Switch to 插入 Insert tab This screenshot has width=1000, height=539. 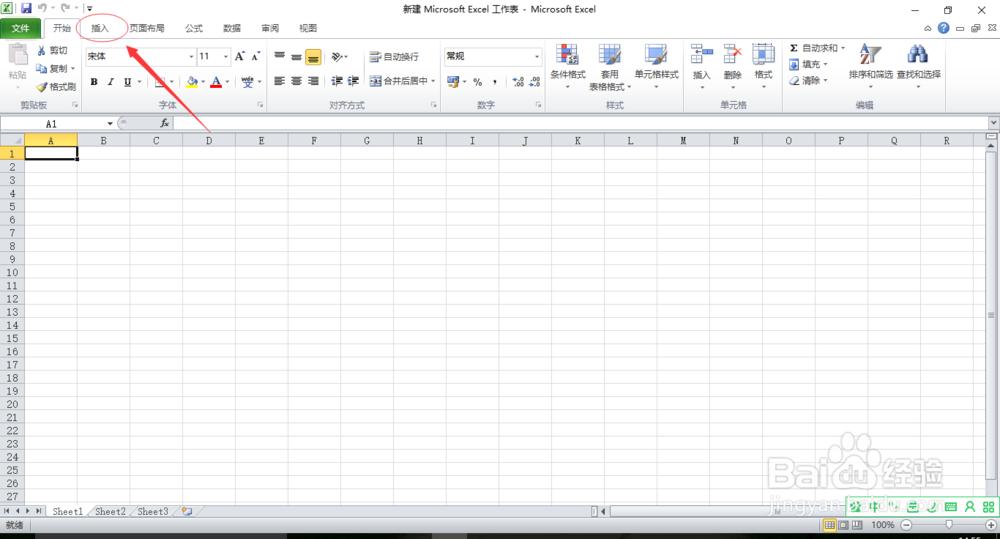[x=100, y=28]
